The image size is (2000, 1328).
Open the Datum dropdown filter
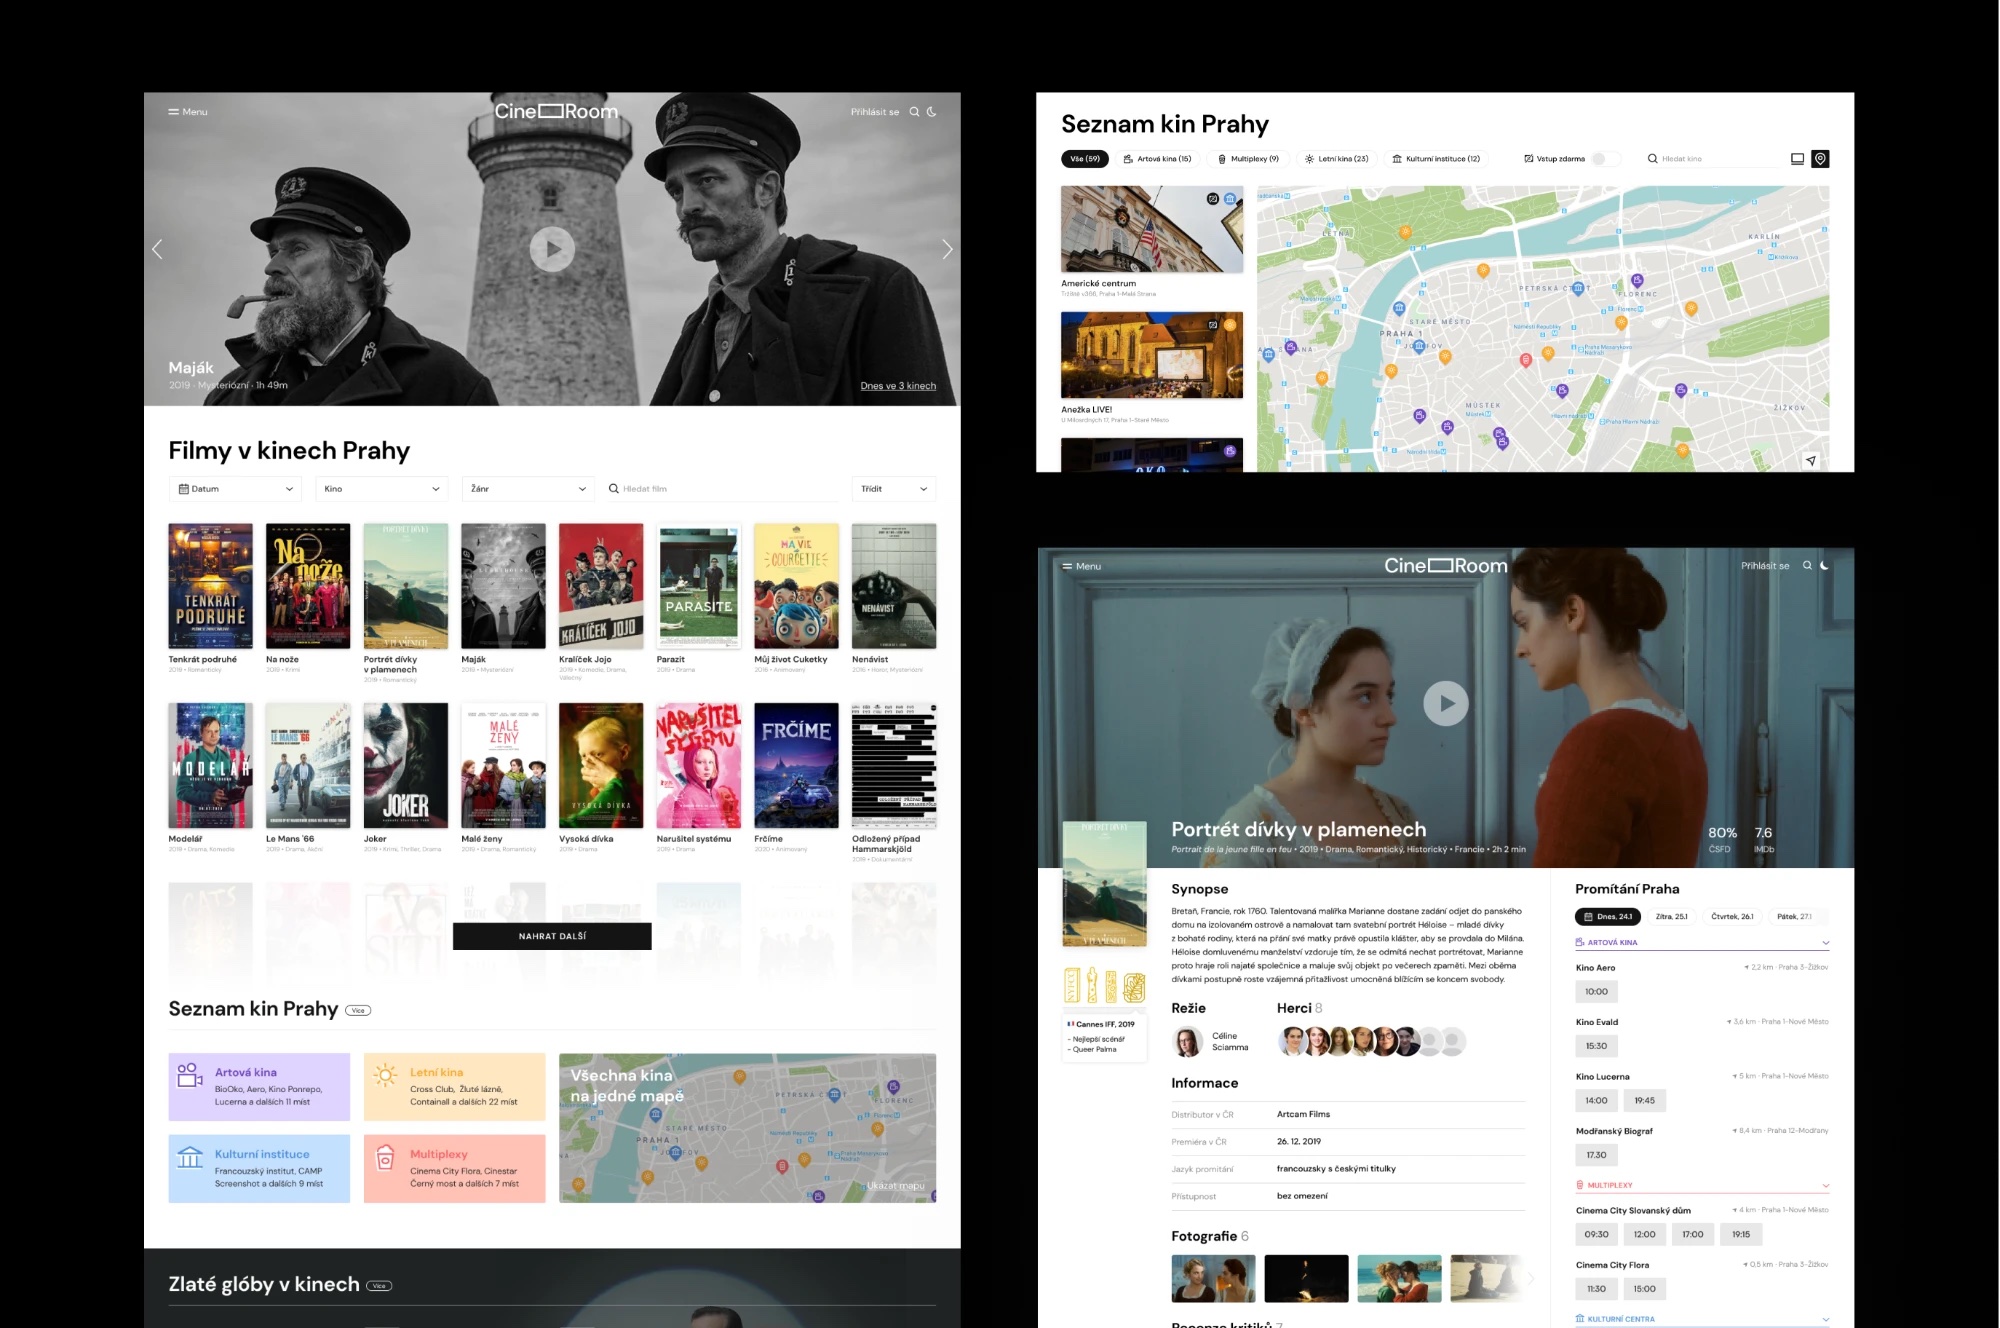tap(236, 489)
